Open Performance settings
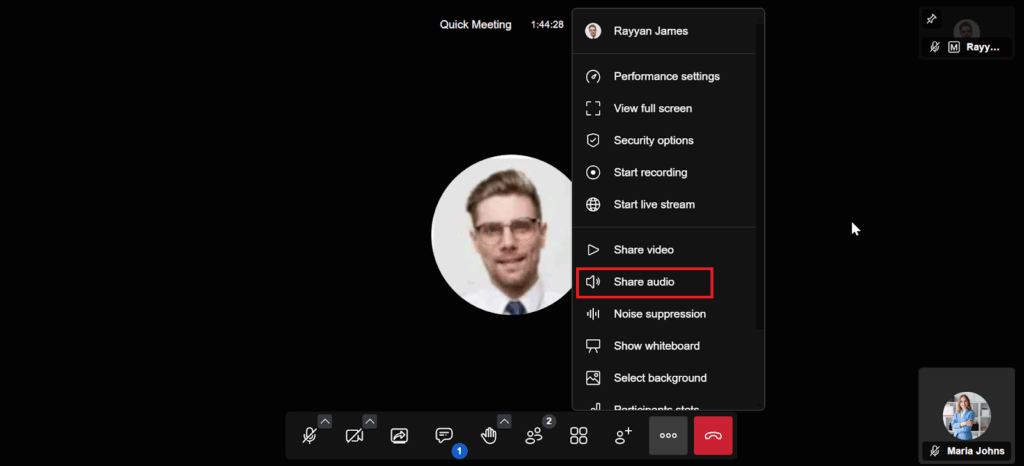1024x466 pixels. [666, 76]
